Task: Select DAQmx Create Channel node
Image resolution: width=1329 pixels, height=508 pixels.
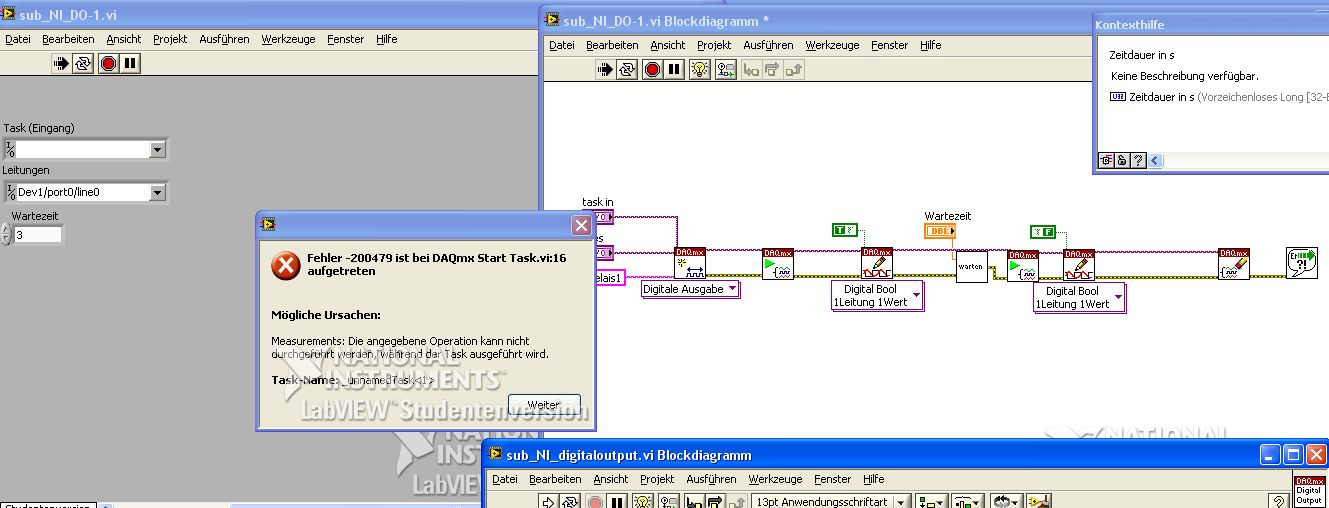Action: coord(690,263)
